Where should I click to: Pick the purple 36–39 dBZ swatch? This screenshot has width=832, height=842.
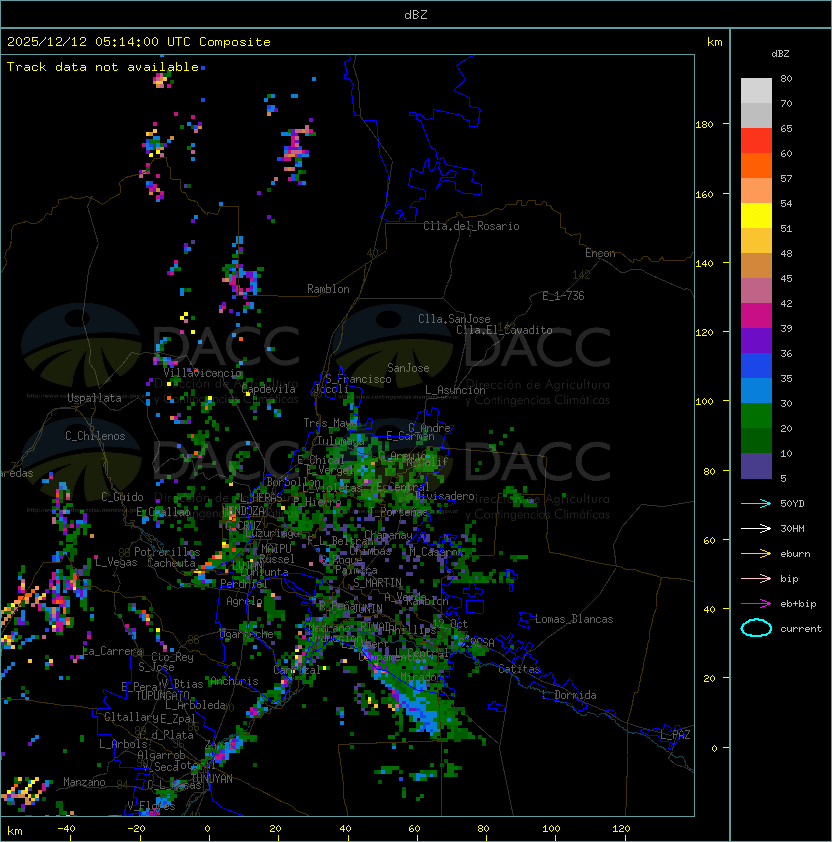coord(756,340)
